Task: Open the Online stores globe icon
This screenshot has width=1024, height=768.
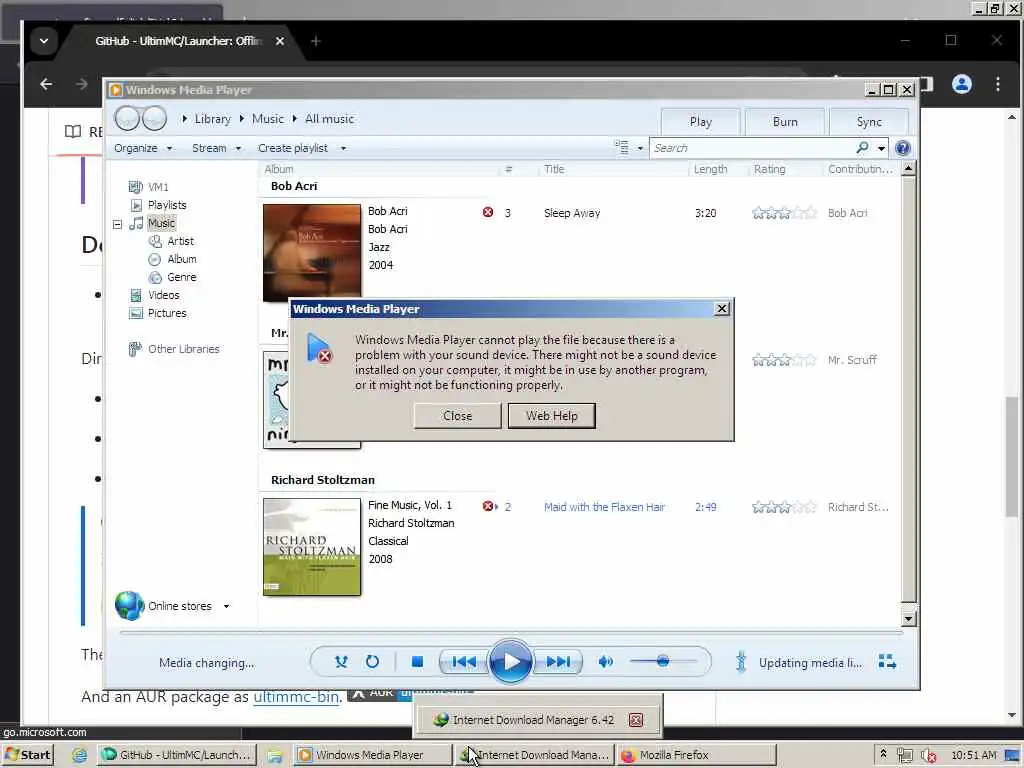Action: (x=129, y=605)
